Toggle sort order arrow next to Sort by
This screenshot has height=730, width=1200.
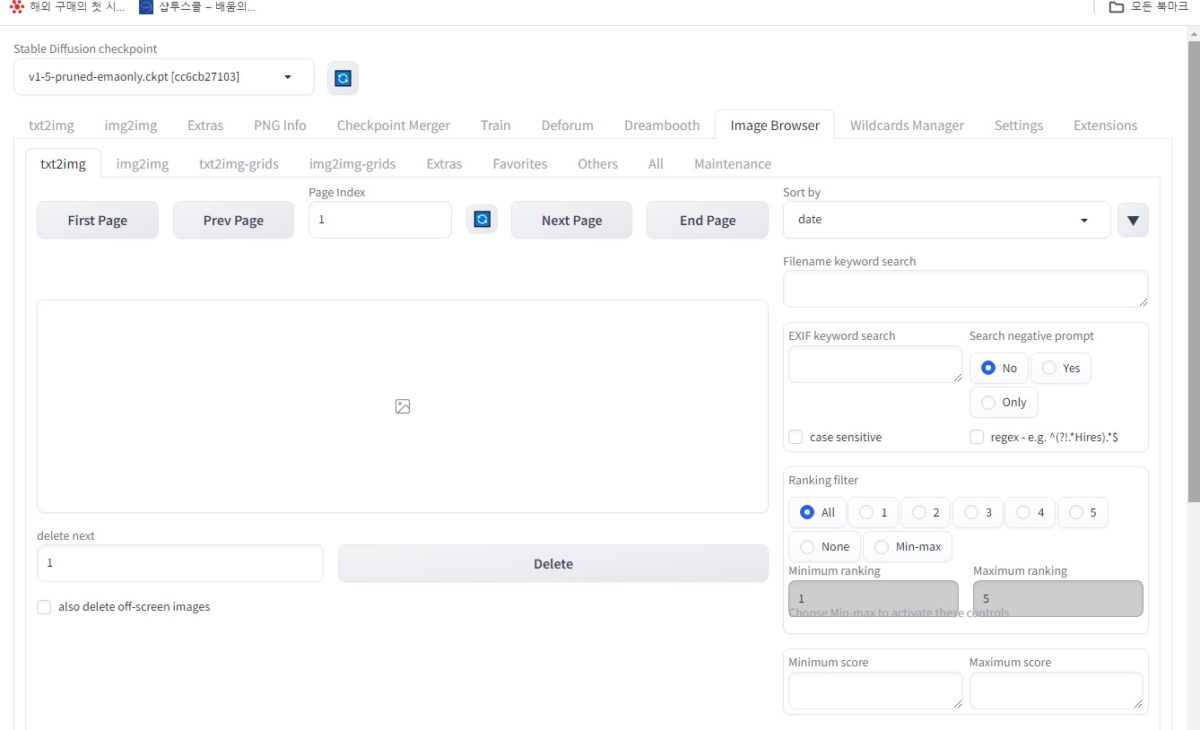[1133, 220]
